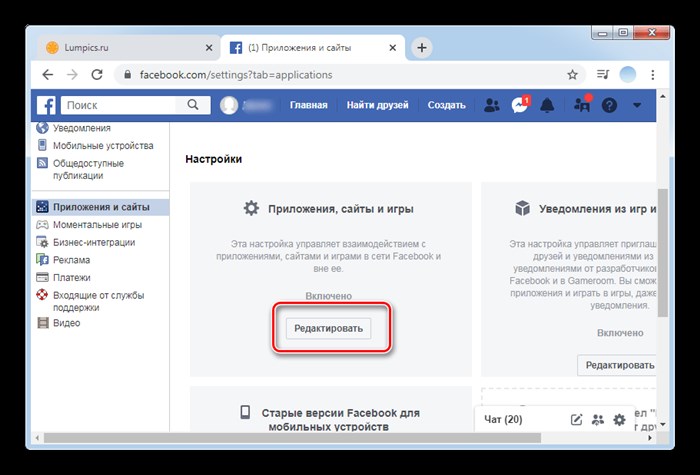Open Платежи settings
This screenshot has height=475, width=700.
tap(71, 278)
